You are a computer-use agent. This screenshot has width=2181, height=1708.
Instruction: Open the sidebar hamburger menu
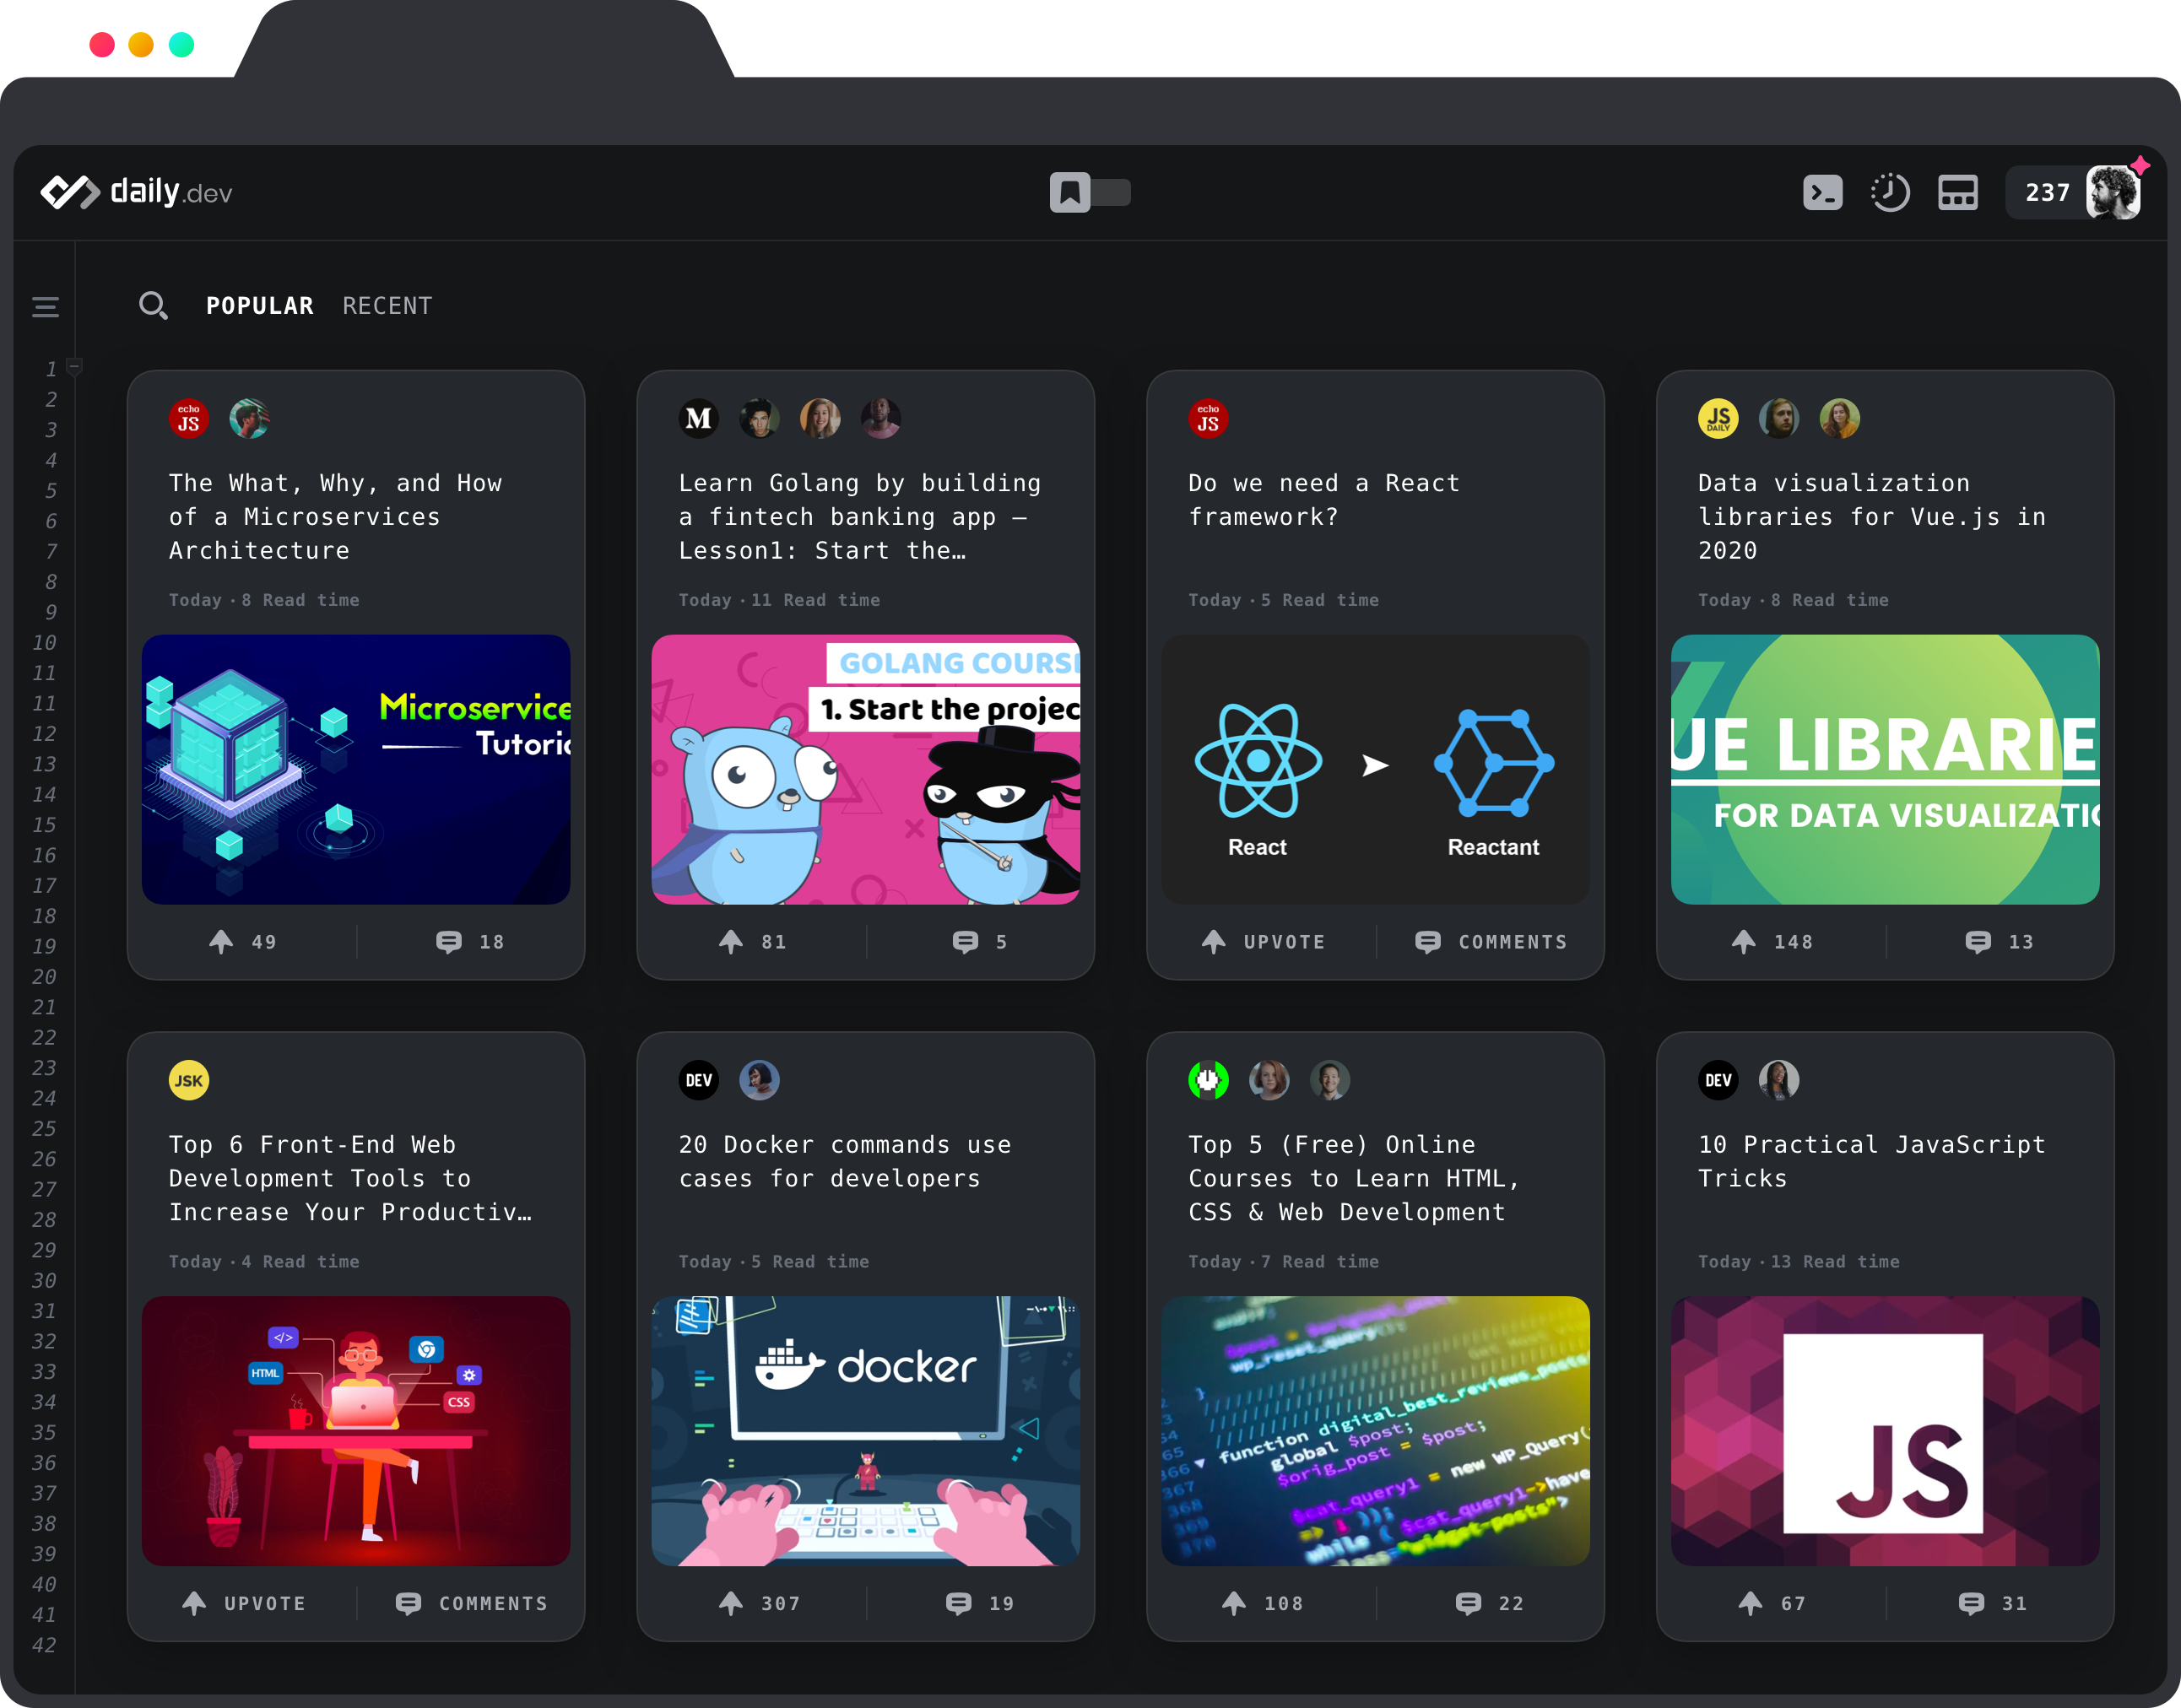click(x=45, y=307)
